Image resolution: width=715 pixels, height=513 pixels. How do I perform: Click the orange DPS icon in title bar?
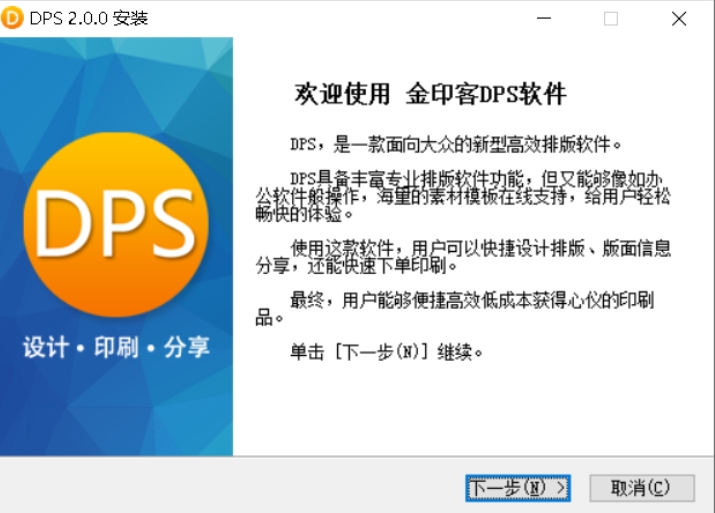click(12, 18)
